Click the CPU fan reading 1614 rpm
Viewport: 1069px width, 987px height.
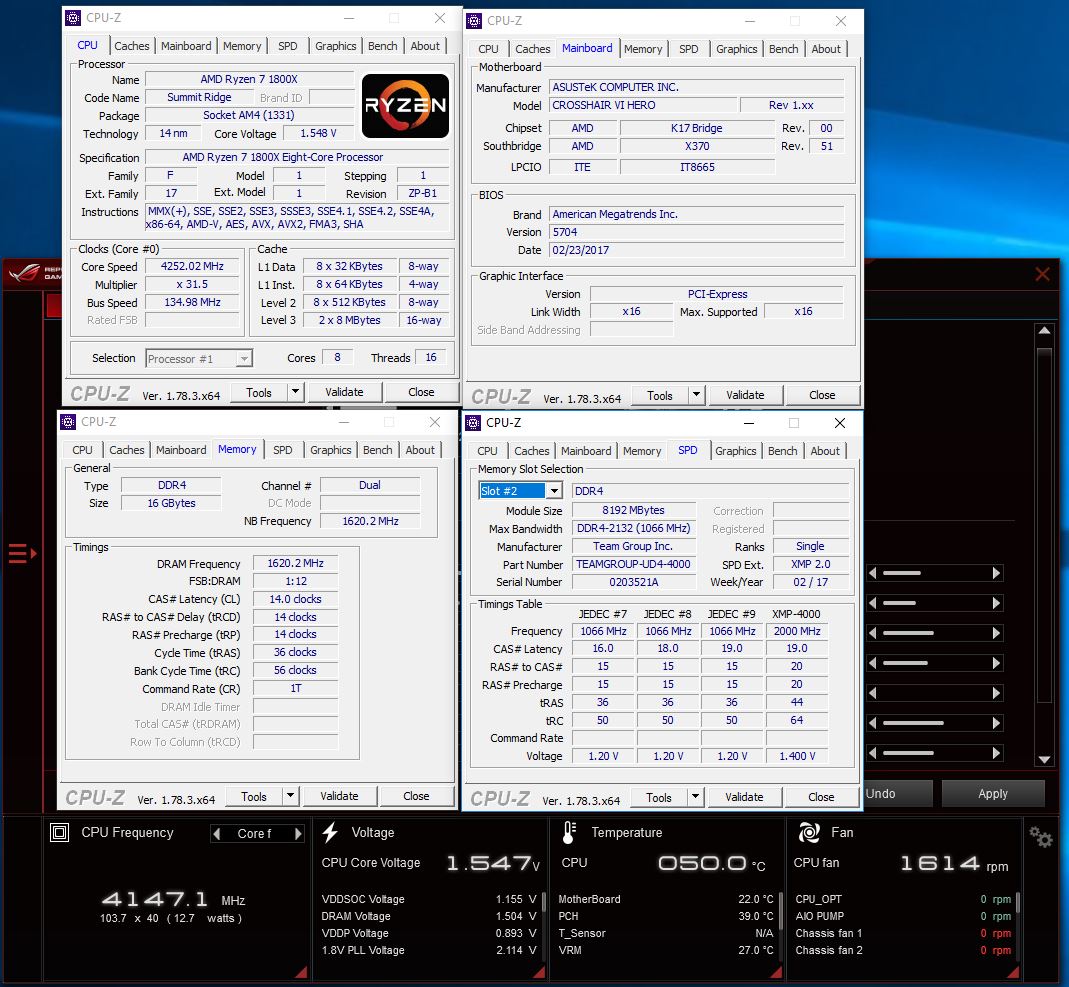tap(954, 864)
